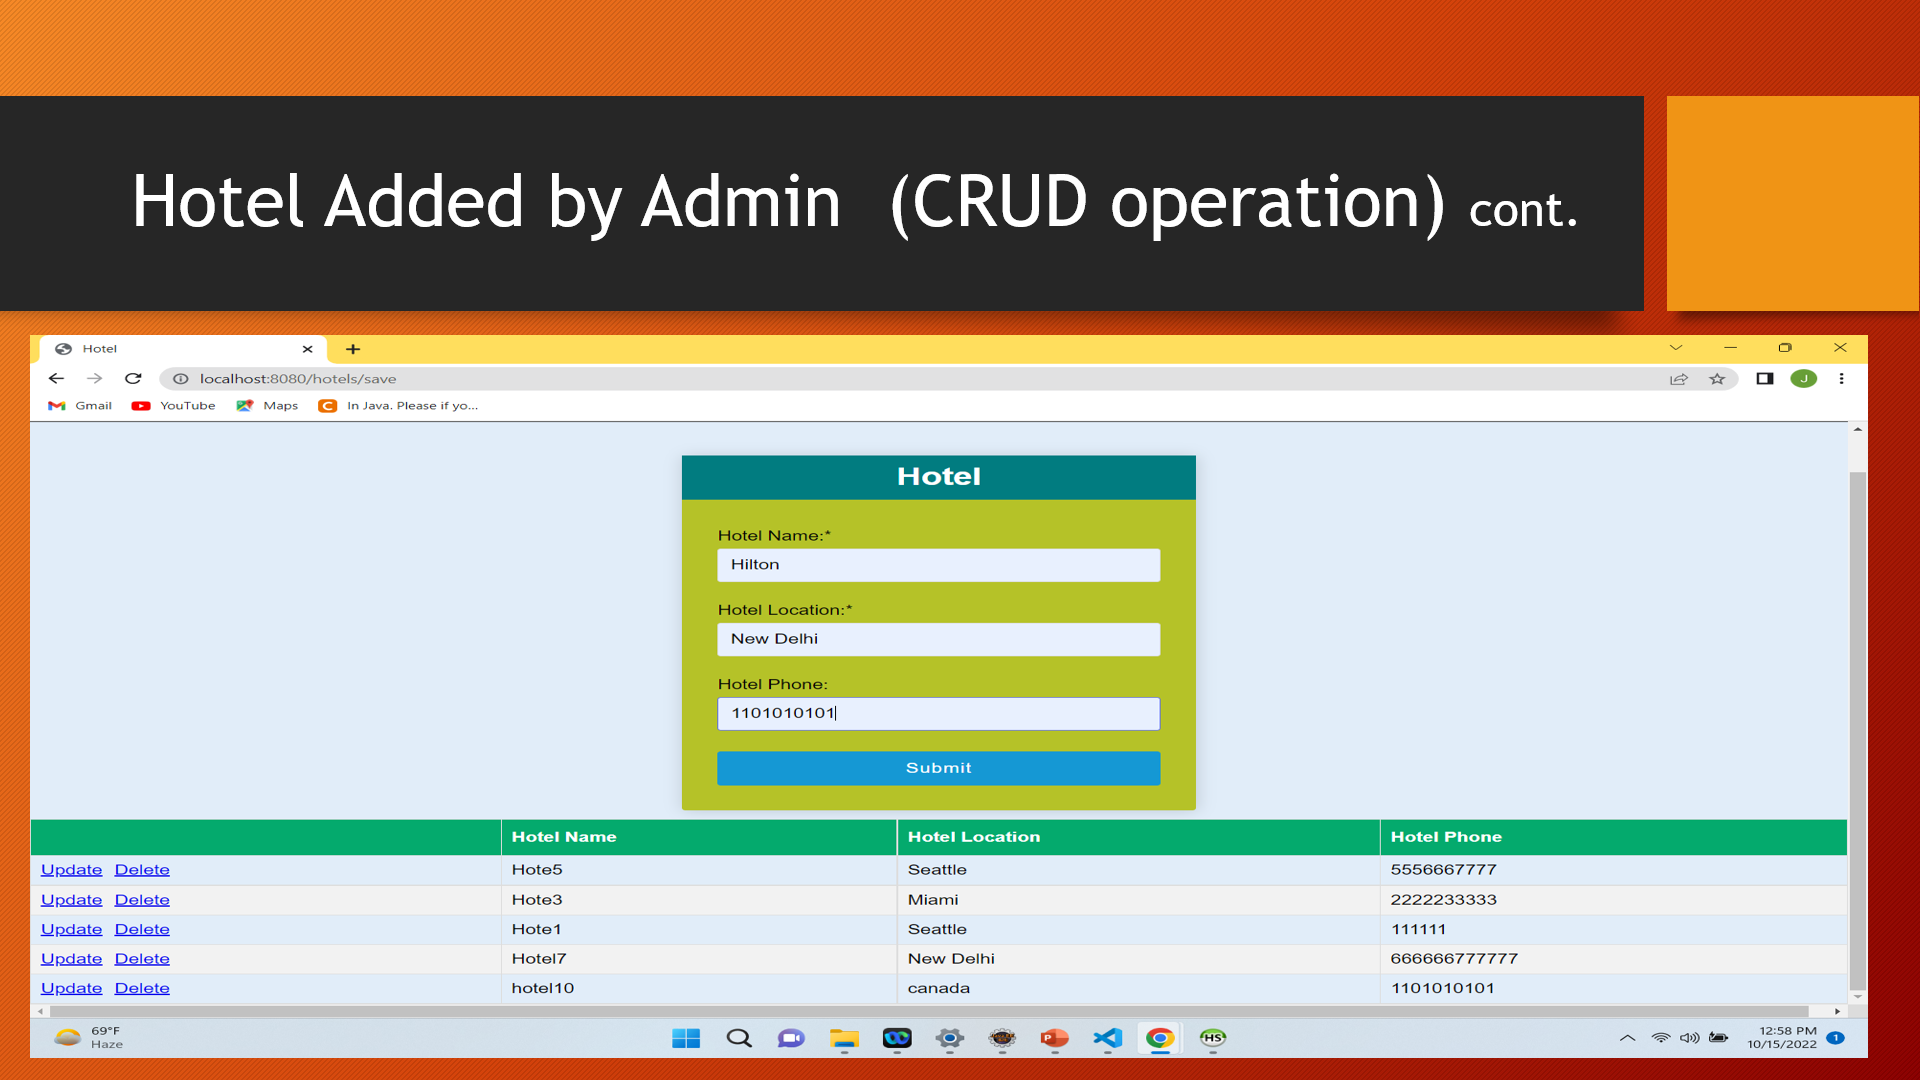Delete the hotel10 canada row
The width and height of the screenshot is (1920, 1080).
[142, 988]
